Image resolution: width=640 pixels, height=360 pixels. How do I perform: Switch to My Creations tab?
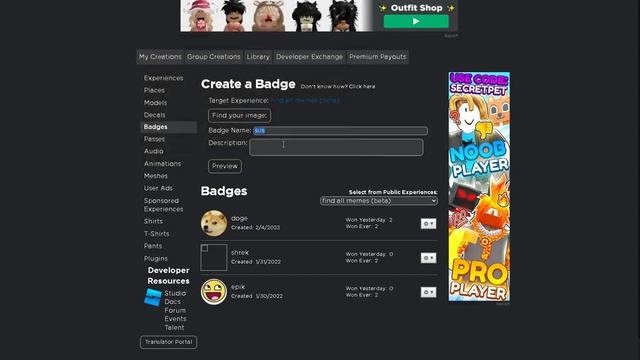[x=160, y=57]
